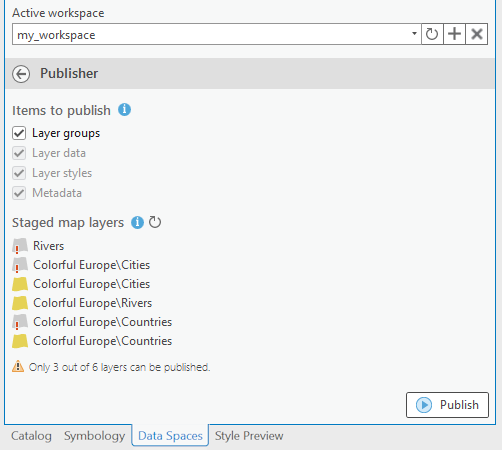Toggle the Layer data checkbox
Image resolution: width=502 pixels, height=450 pixels.
pos(19,153)
